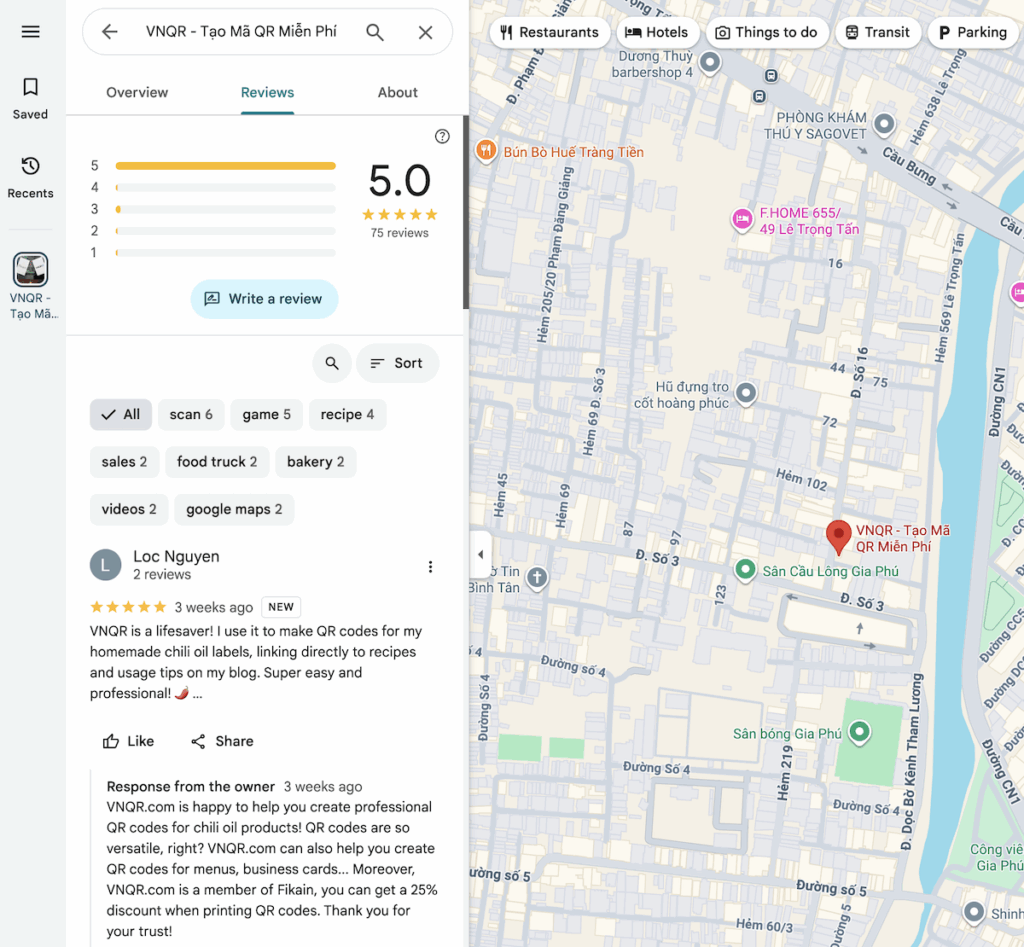Click the search field text VNQR
The width and height of the screenshot is (1024, 947).
pos(241,31)
